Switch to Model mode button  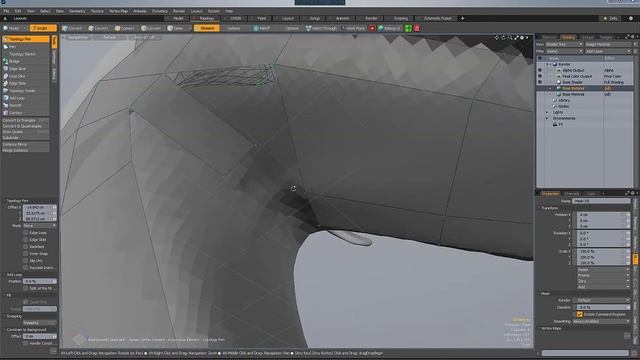[15, 28]
